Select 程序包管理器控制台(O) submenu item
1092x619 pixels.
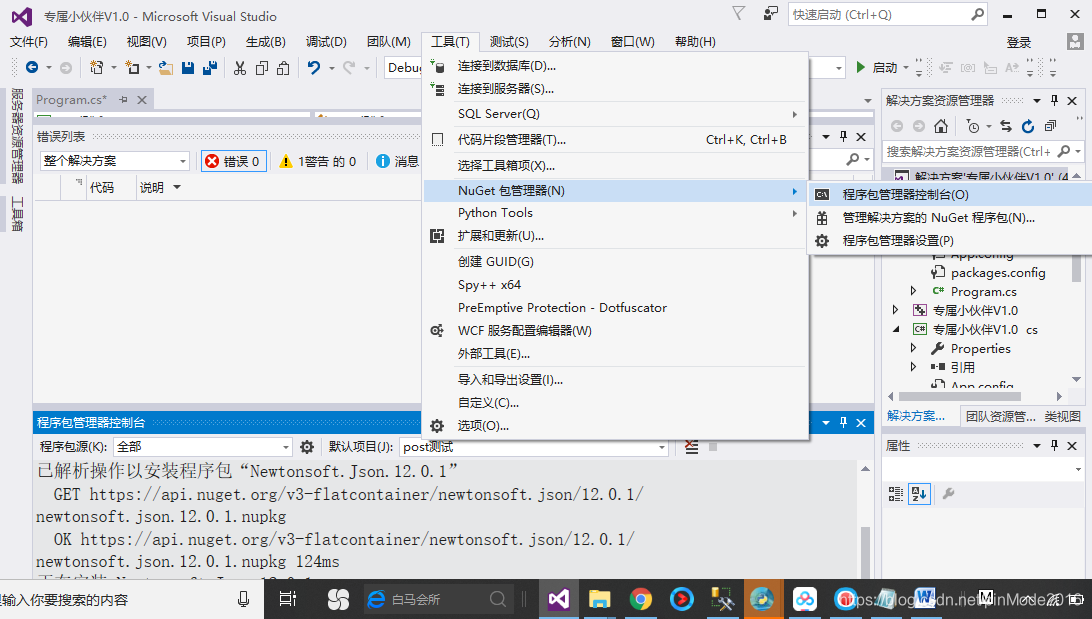tap(950, 194)
